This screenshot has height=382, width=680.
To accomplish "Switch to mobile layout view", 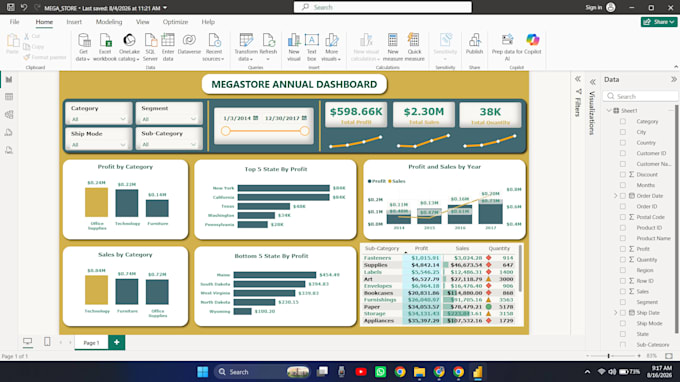I will (47, 342).
